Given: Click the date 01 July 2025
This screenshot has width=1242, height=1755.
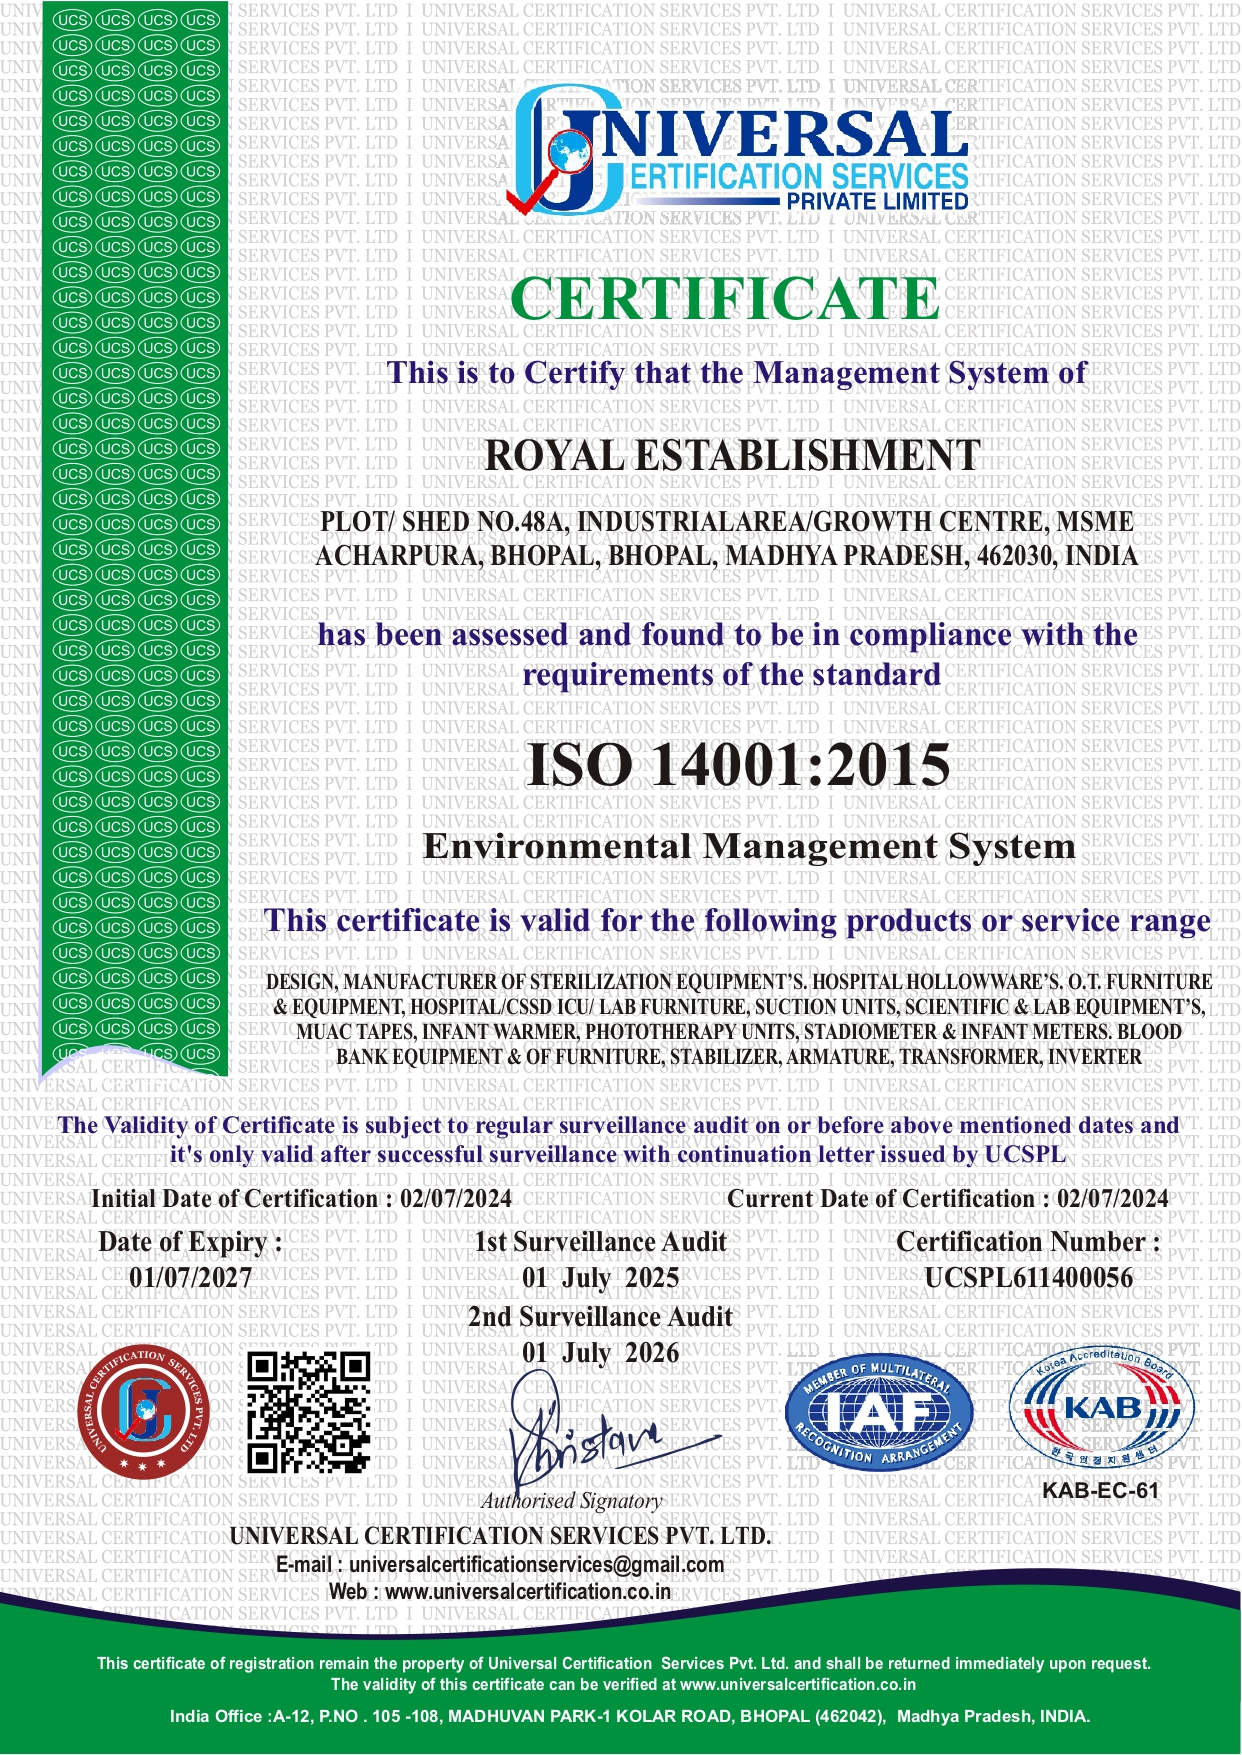Looking at the screenshot, I should (x=601, y=1278).
